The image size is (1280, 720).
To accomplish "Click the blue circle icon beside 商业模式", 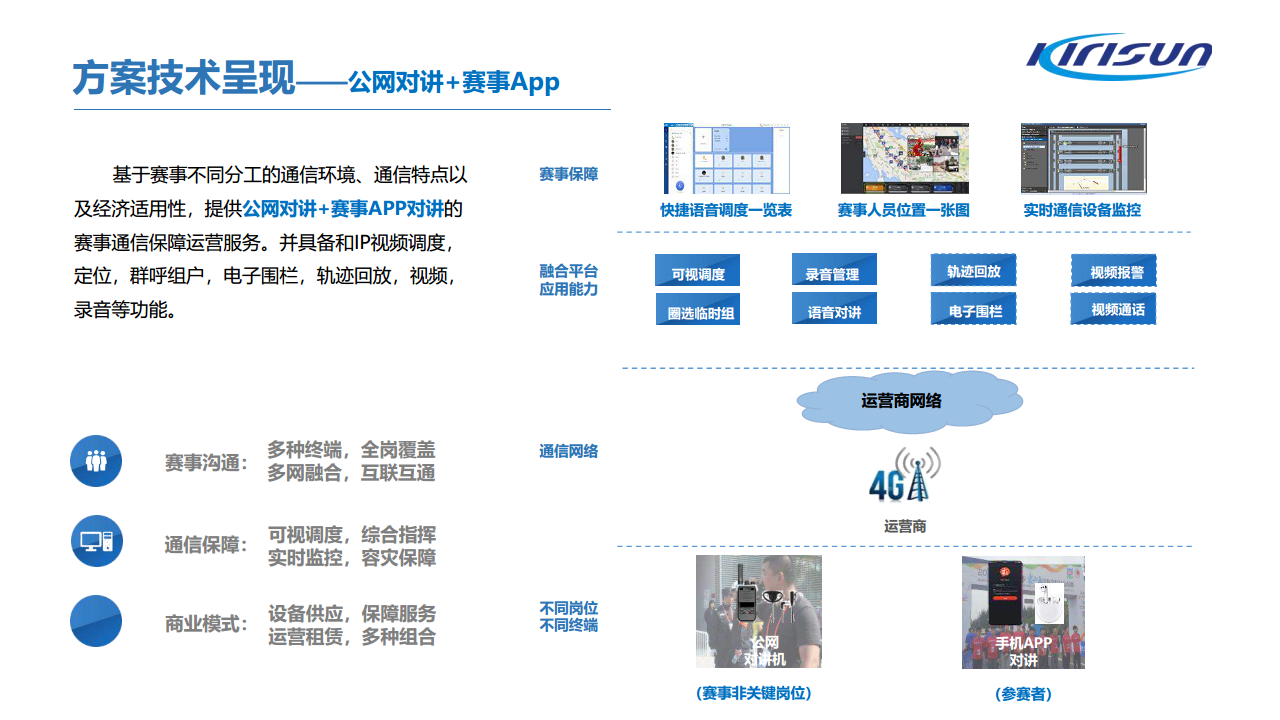I will click(x=96, y=621).
